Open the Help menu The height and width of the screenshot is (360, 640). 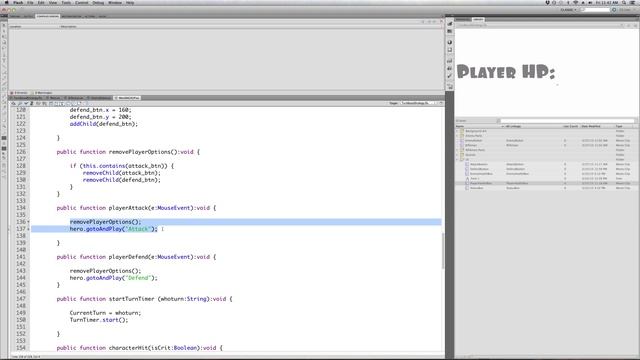130,2
